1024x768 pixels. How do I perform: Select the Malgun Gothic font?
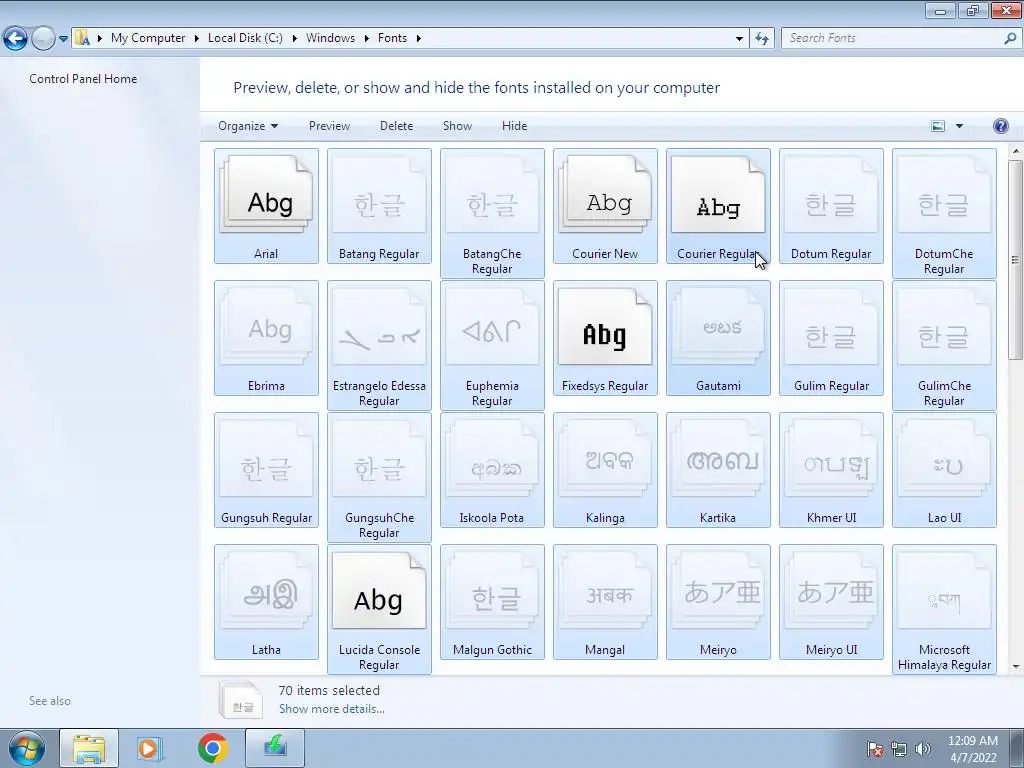492,601
